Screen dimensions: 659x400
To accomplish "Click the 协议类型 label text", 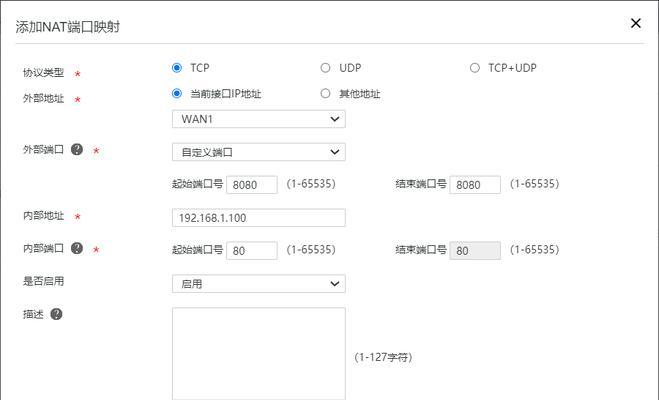I will [43, 72].
